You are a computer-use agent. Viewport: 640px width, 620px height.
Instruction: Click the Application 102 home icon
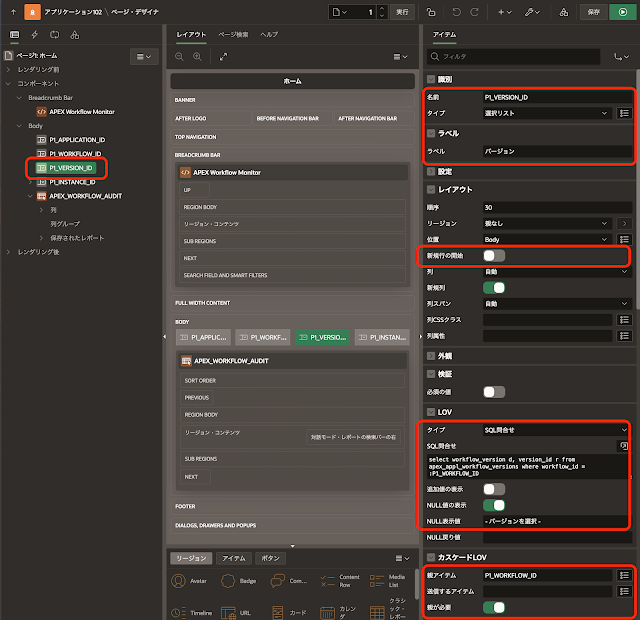click(x=32, y=12)
